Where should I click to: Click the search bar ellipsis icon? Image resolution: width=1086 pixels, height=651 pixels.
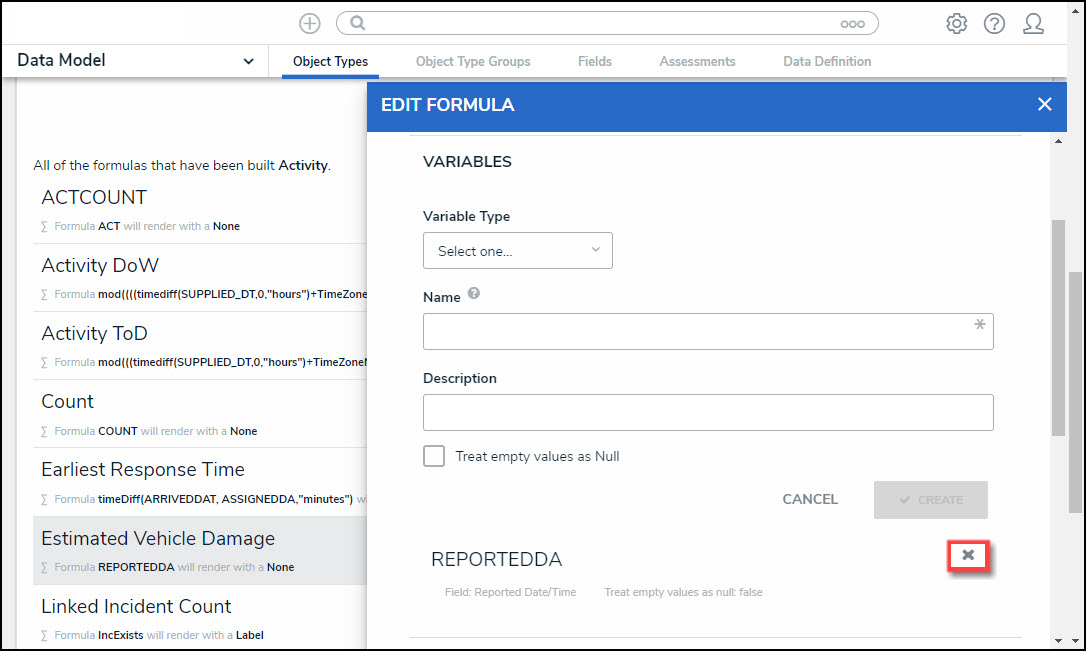(x=852, y=24)
